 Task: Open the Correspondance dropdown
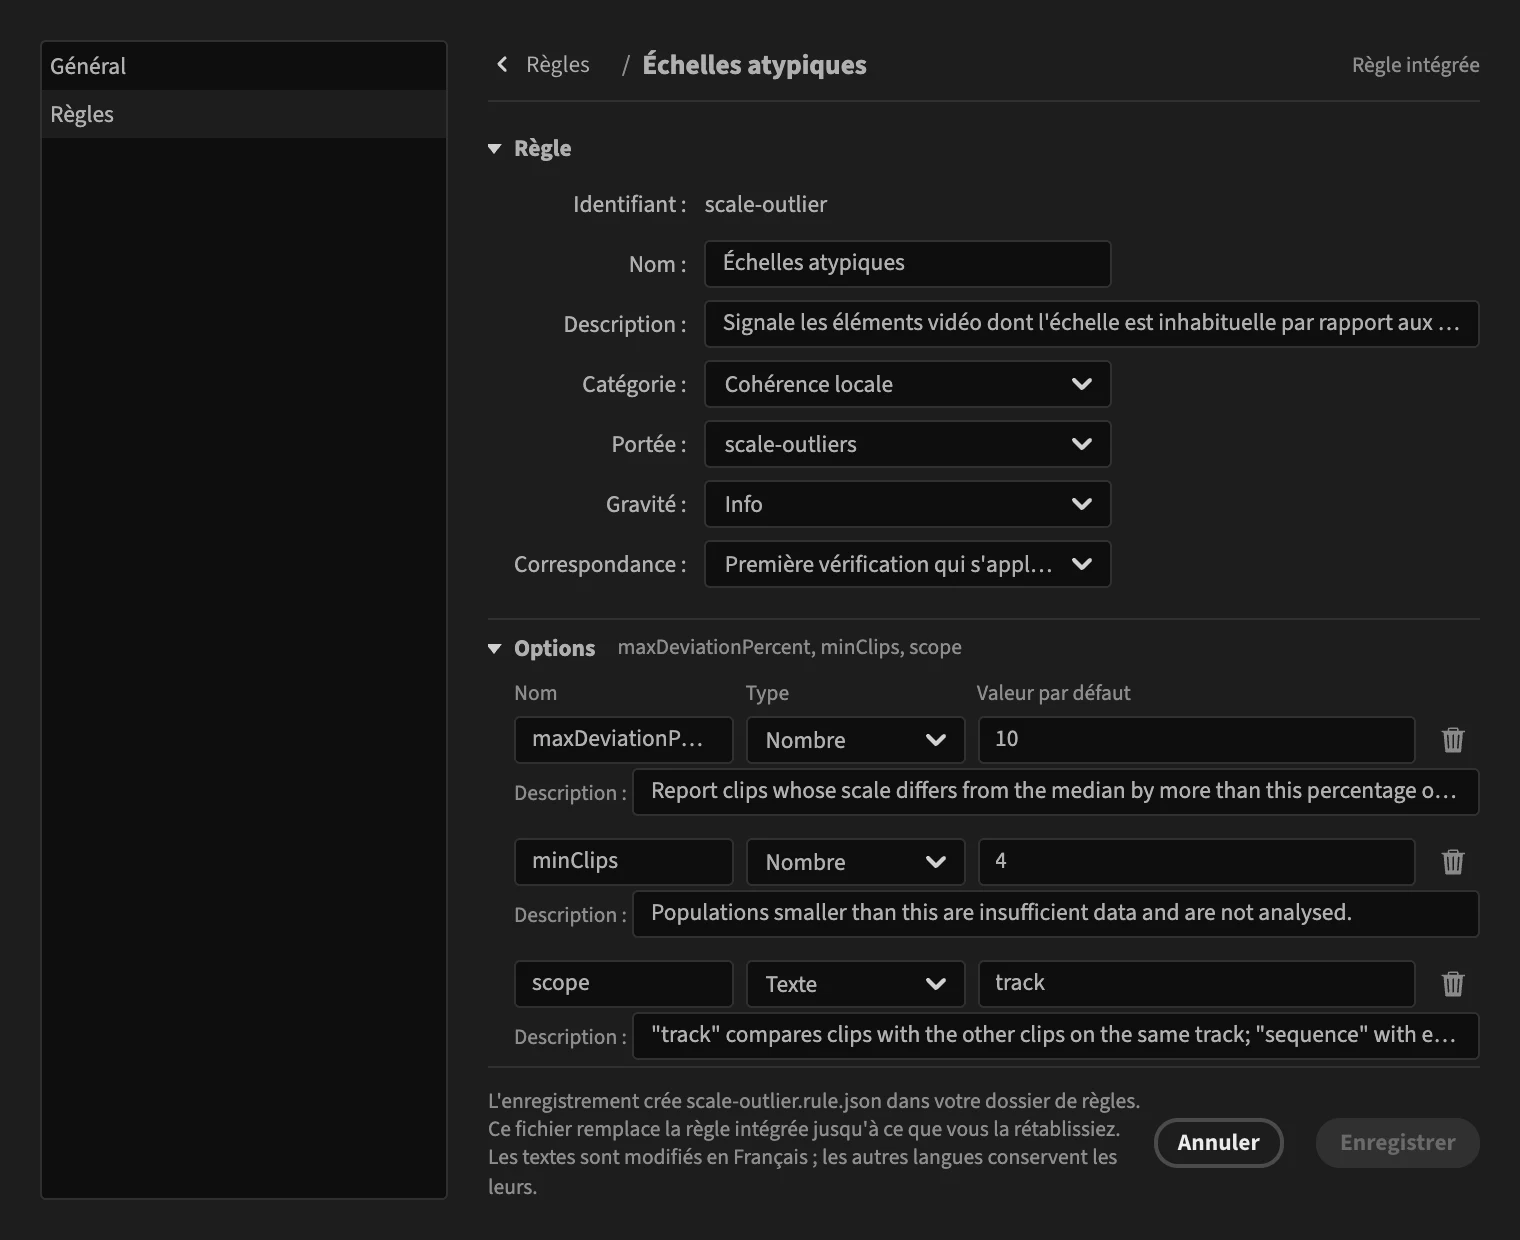click(x=907, y=564)
